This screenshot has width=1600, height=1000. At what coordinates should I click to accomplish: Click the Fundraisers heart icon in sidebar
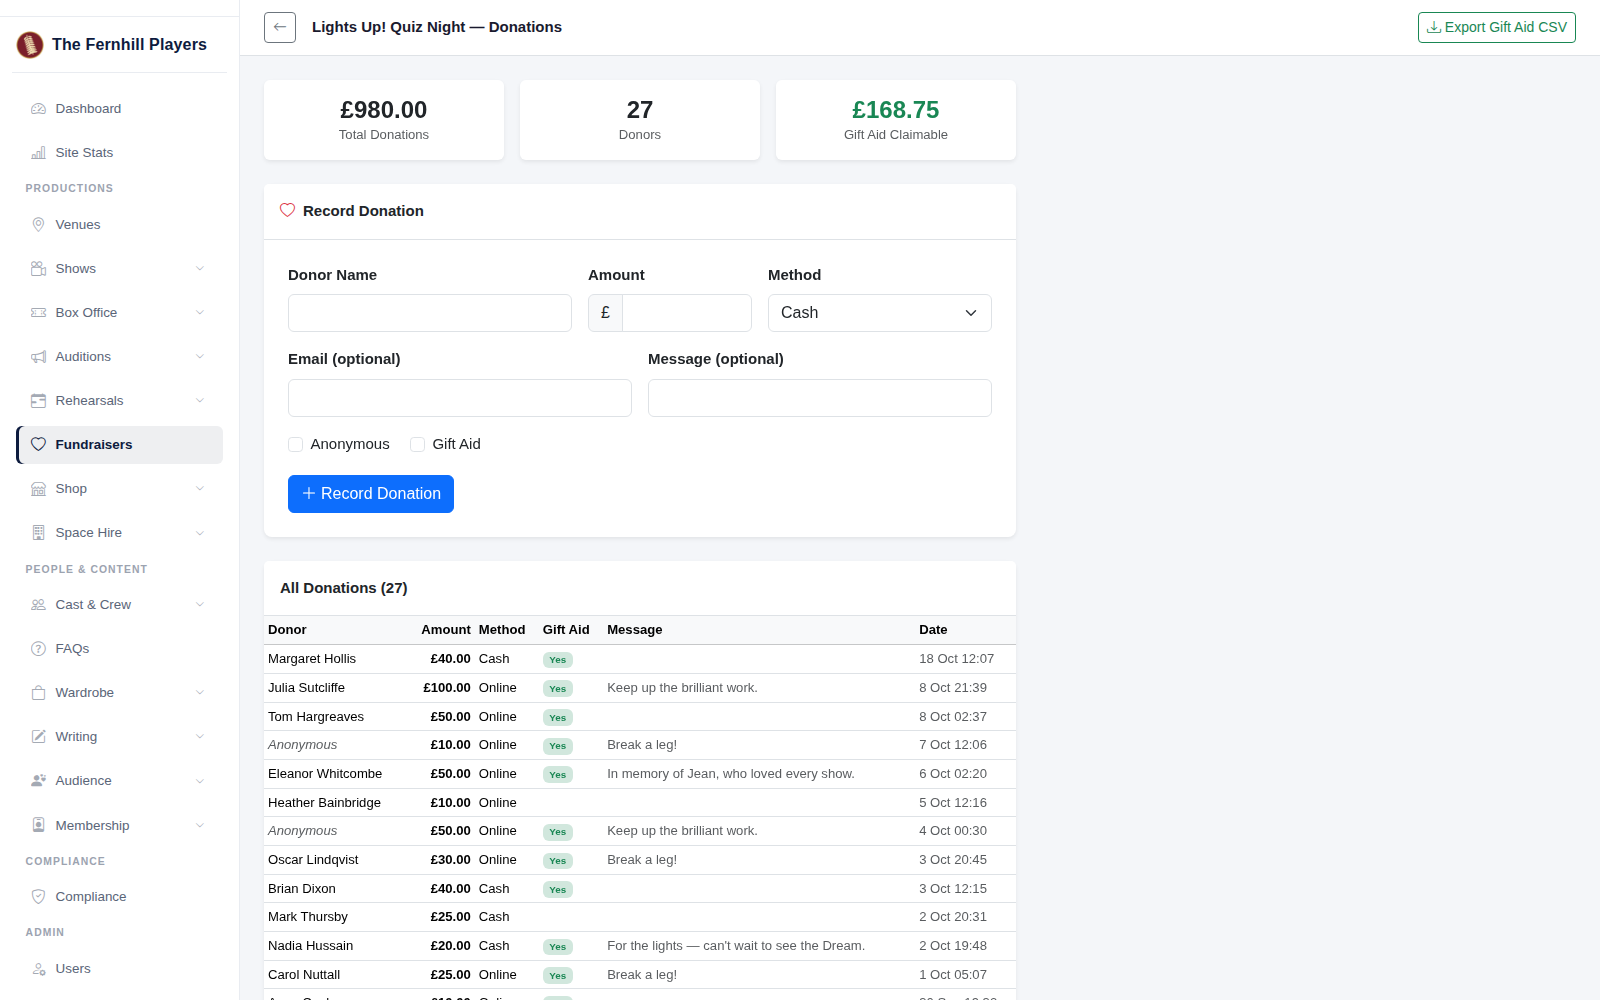(38, 445)
